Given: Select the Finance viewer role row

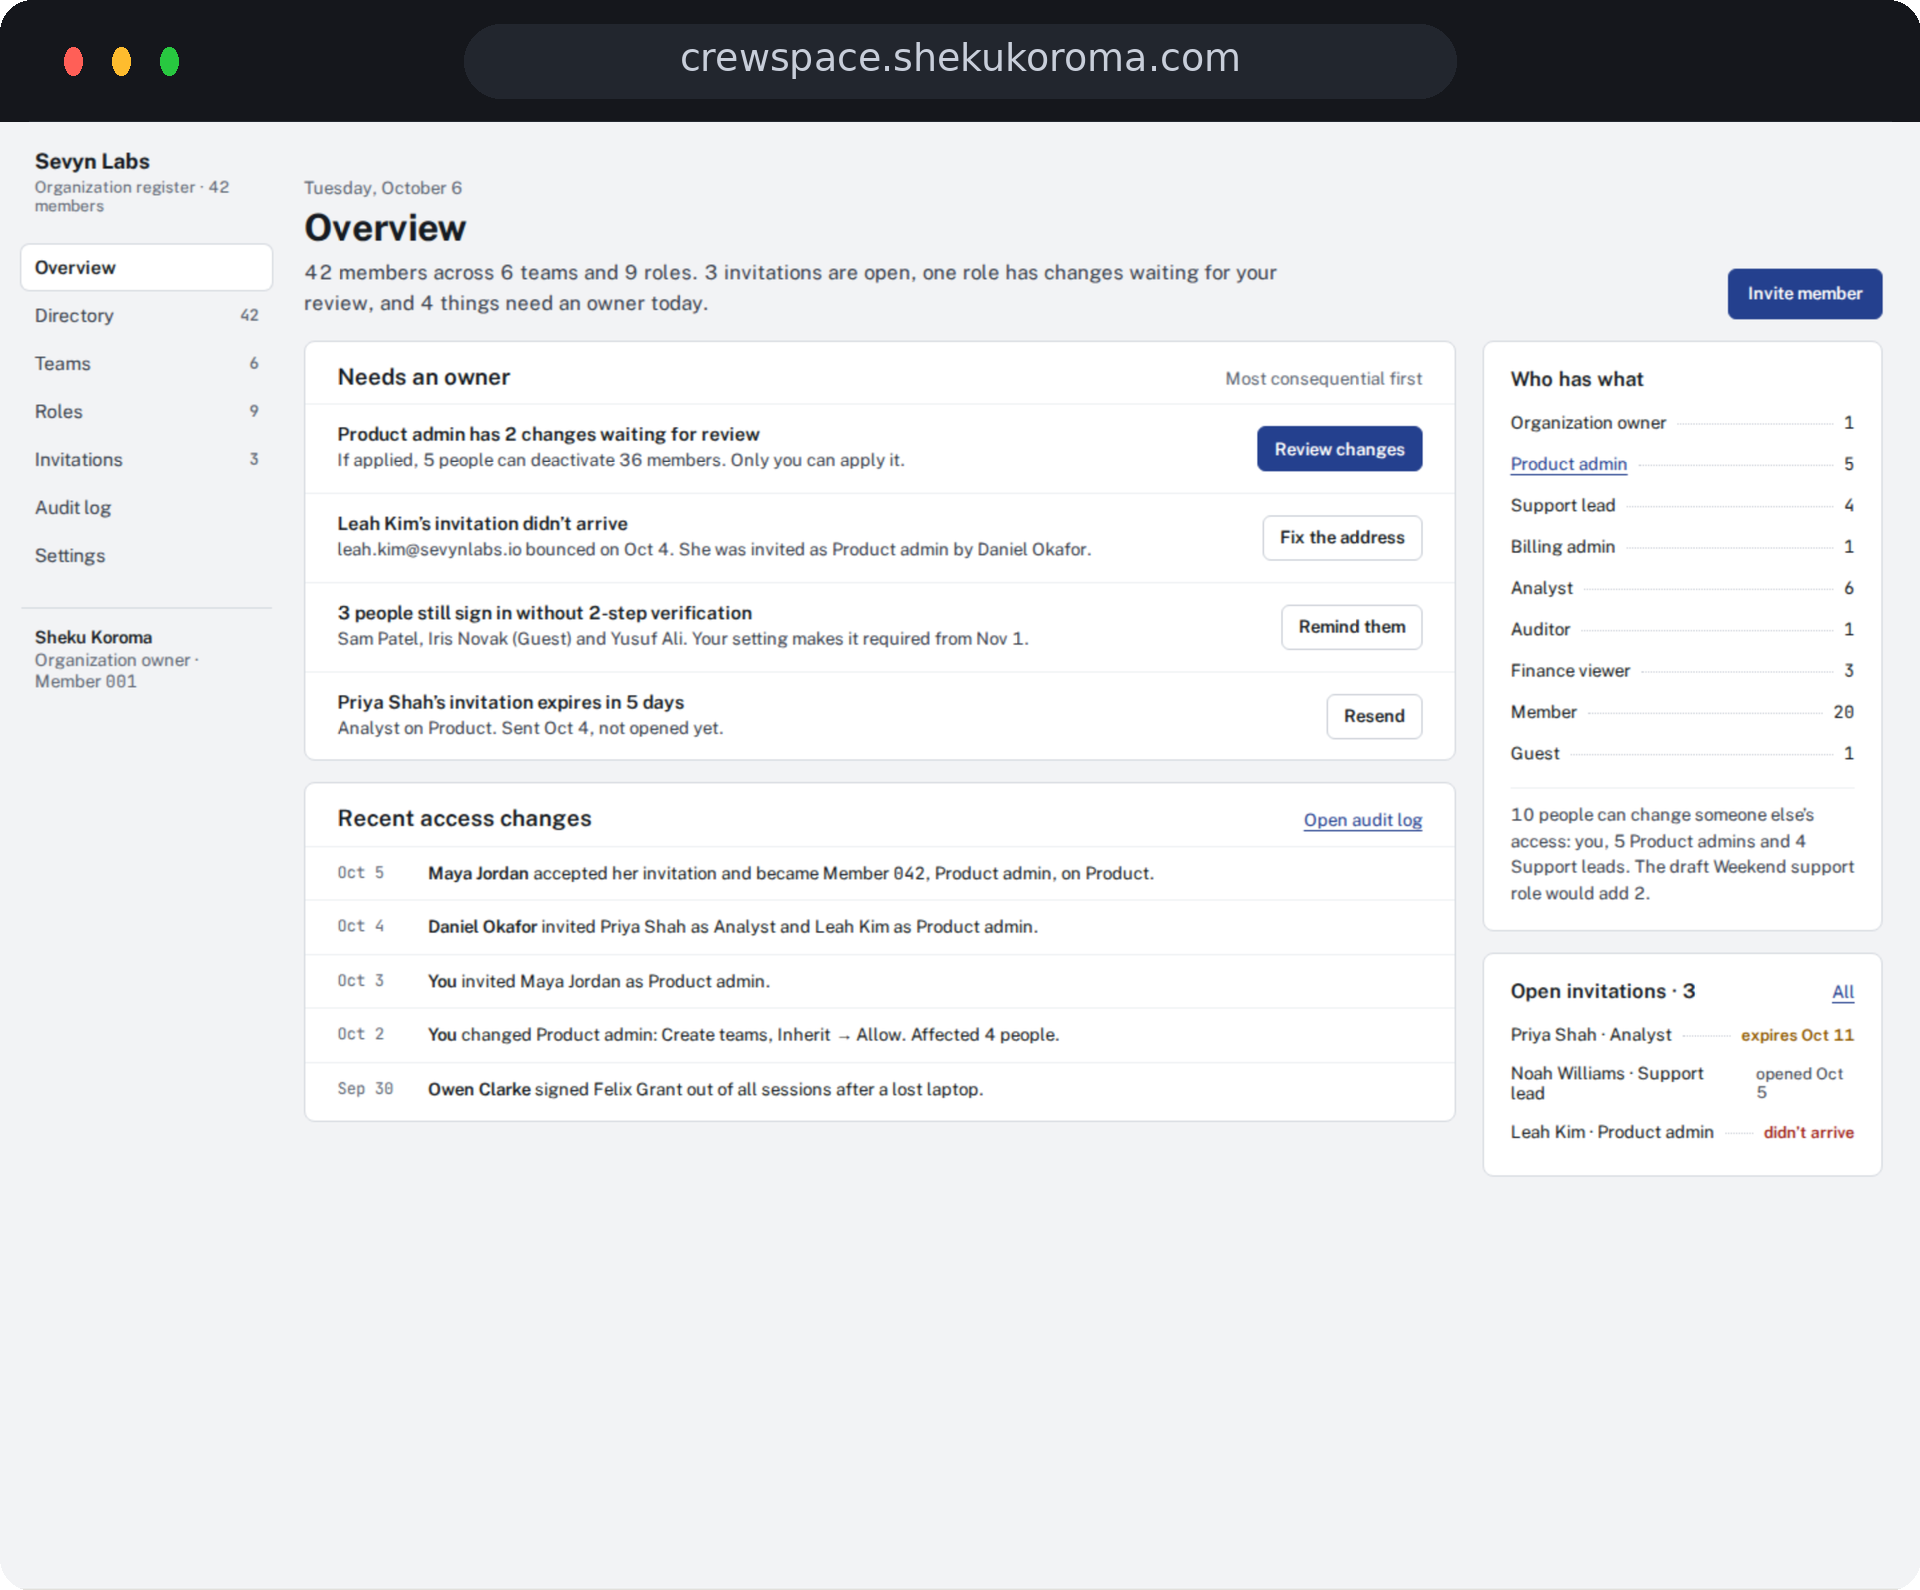Looking at the screenshot, I should point(1682,671).
